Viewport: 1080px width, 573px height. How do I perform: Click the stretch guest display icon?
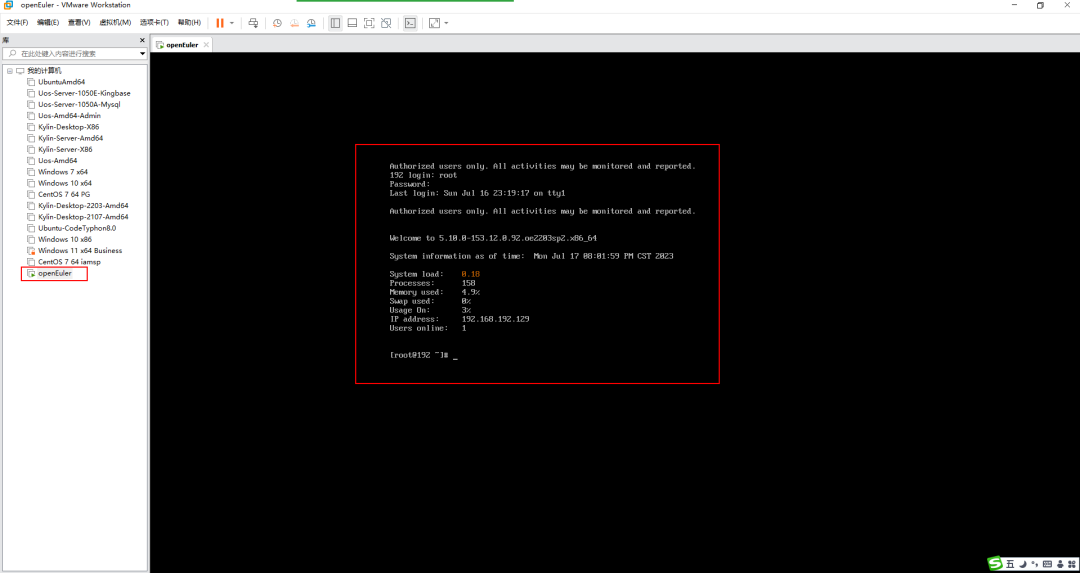[x=434, y=23]
